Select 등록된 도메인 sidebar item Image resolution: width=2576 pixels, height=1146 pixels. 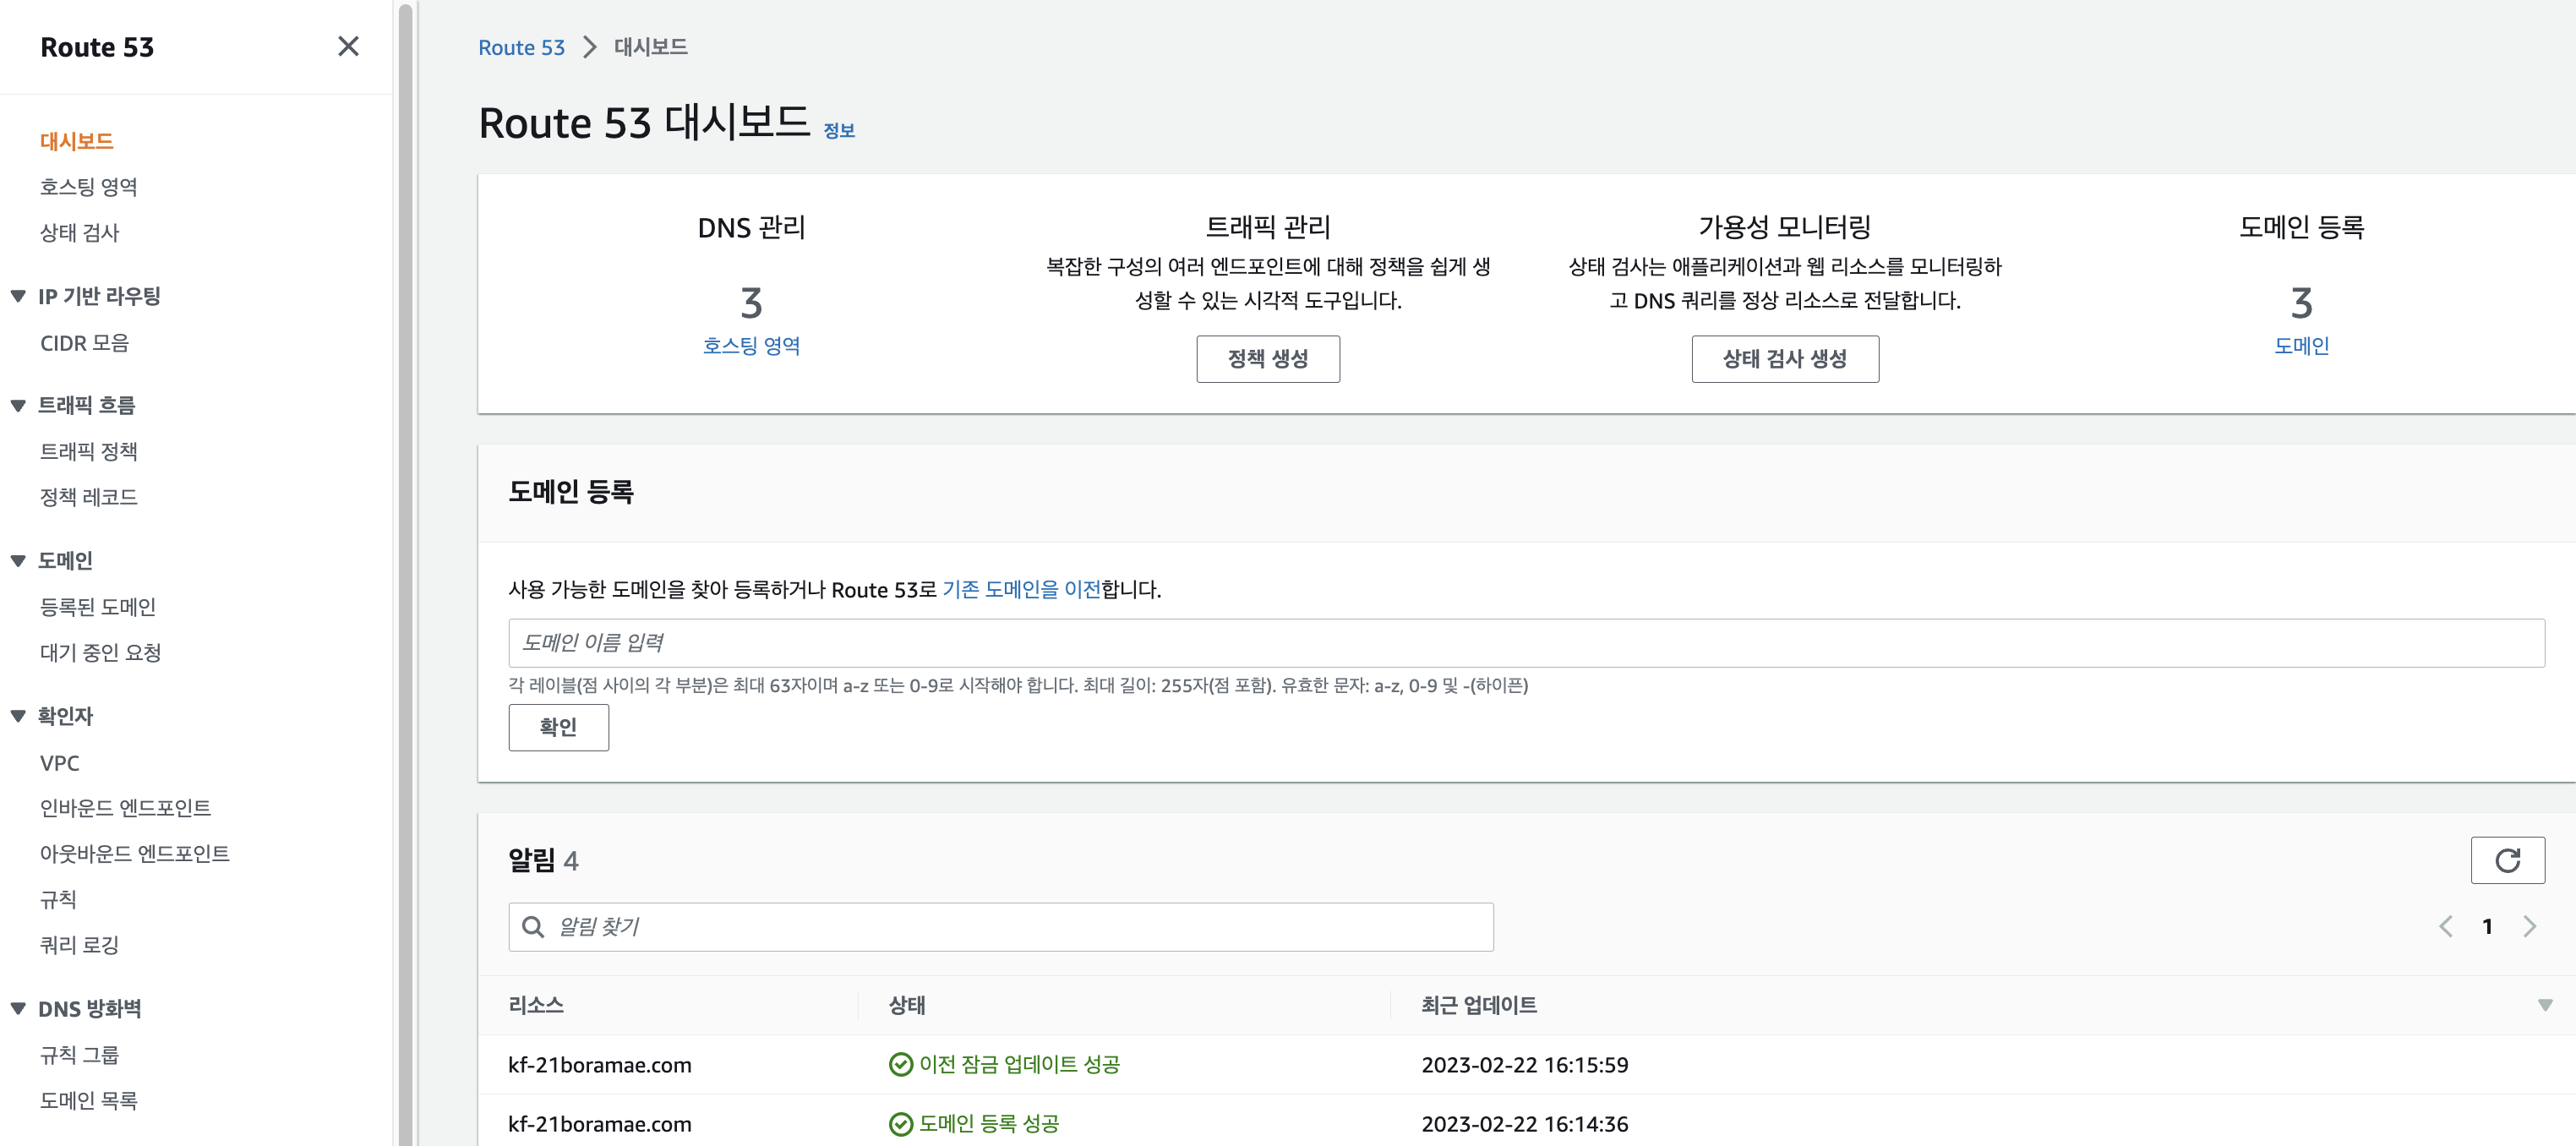pyautogui.click(x=97, y=606)
